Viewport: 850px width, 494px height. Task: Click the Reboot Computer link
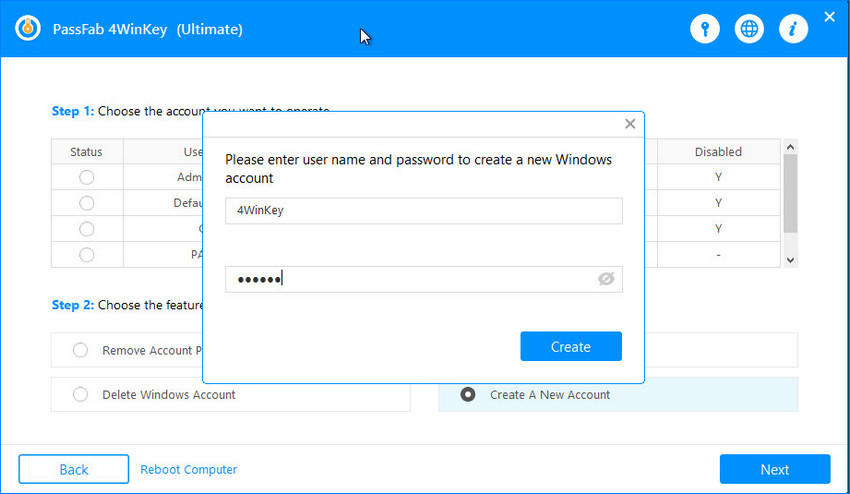(189, 469)
